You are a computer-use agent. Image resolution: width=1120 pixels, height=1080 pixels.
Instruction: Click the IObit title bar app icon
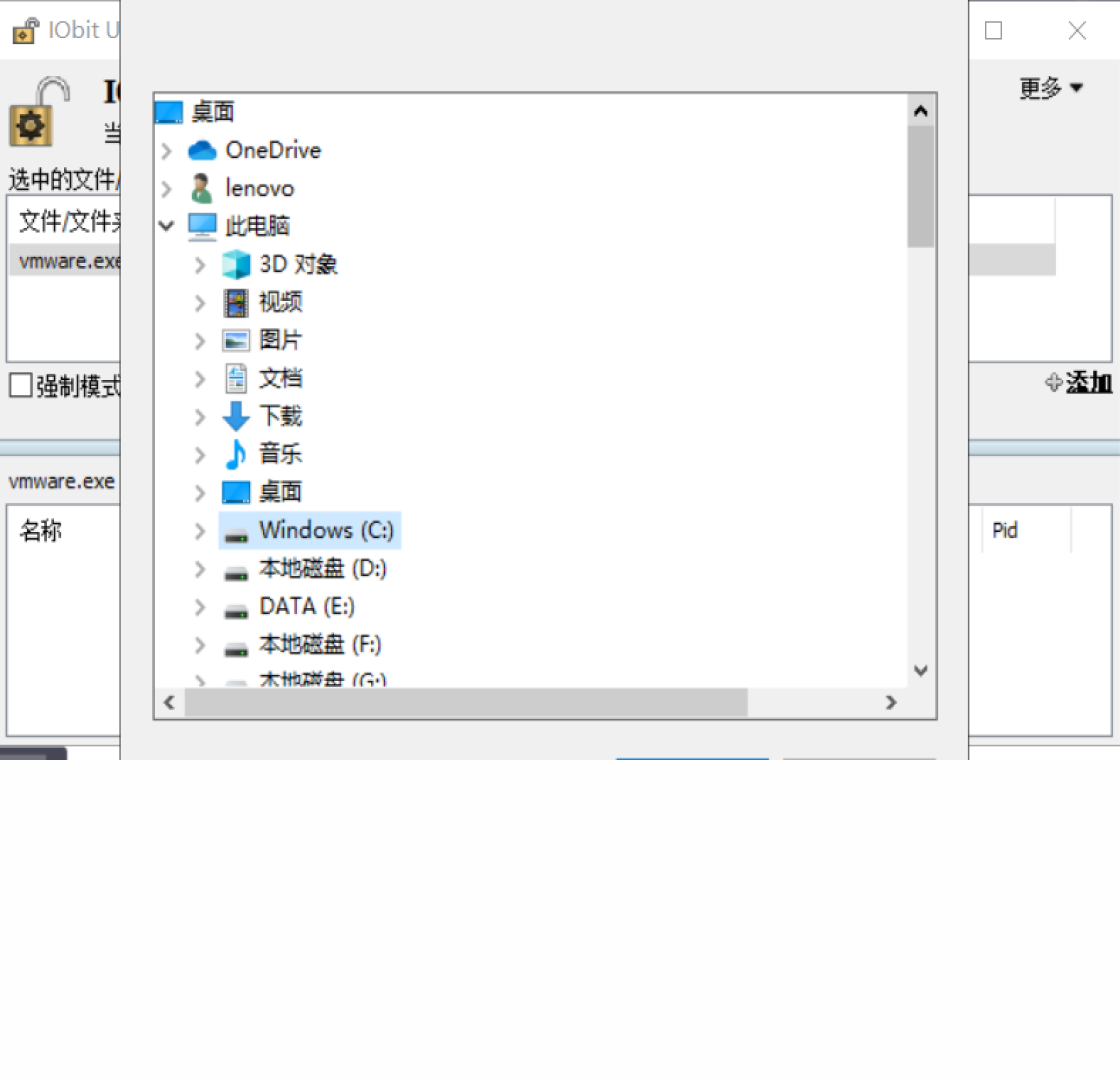[26, 31]
